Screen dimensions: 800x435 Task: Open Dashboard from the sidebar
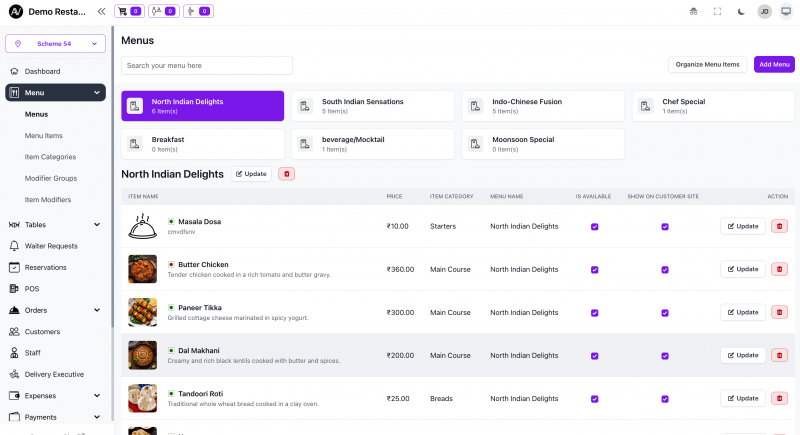(55, 71)
